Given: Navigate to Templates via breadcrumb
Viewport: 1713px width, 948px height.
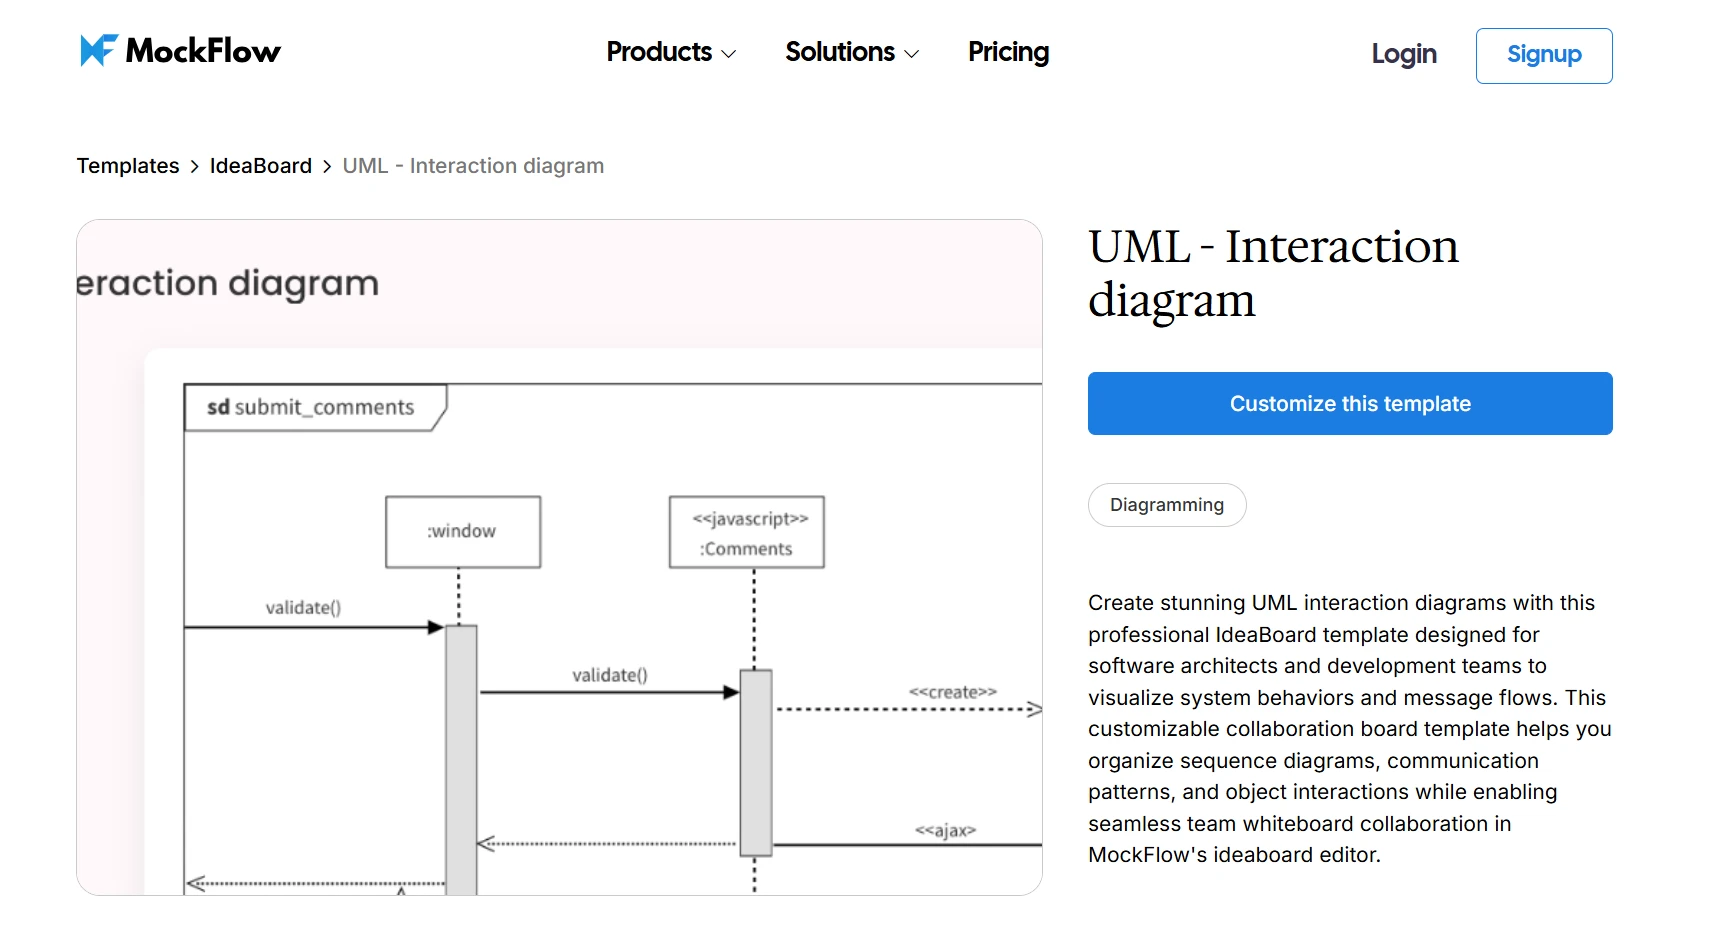Looking at the screenshot, I should click(127, 165).
